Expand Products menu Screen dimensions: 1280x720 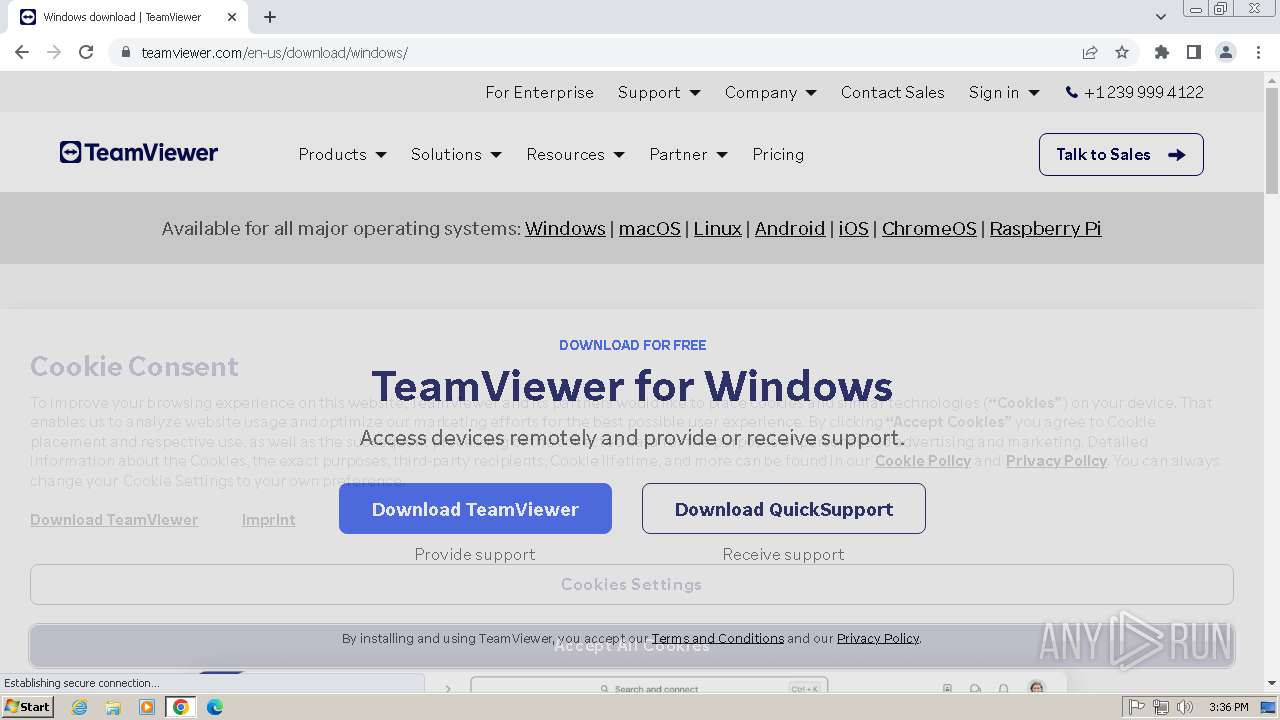point(342,154)
